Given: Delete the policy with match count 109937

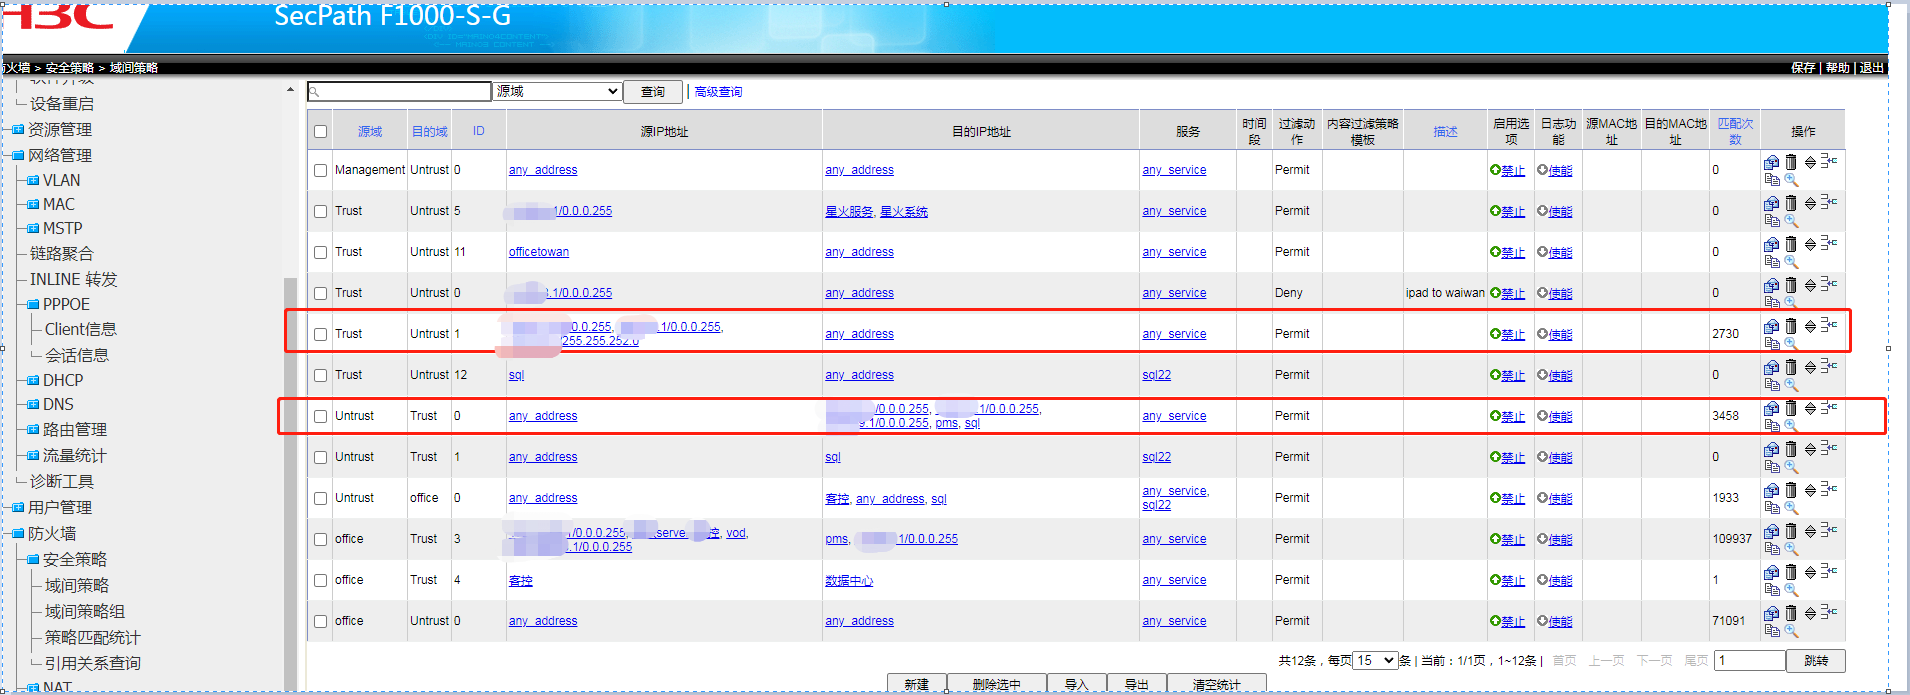Looking at the screenshot, I should pos(1791,531).
